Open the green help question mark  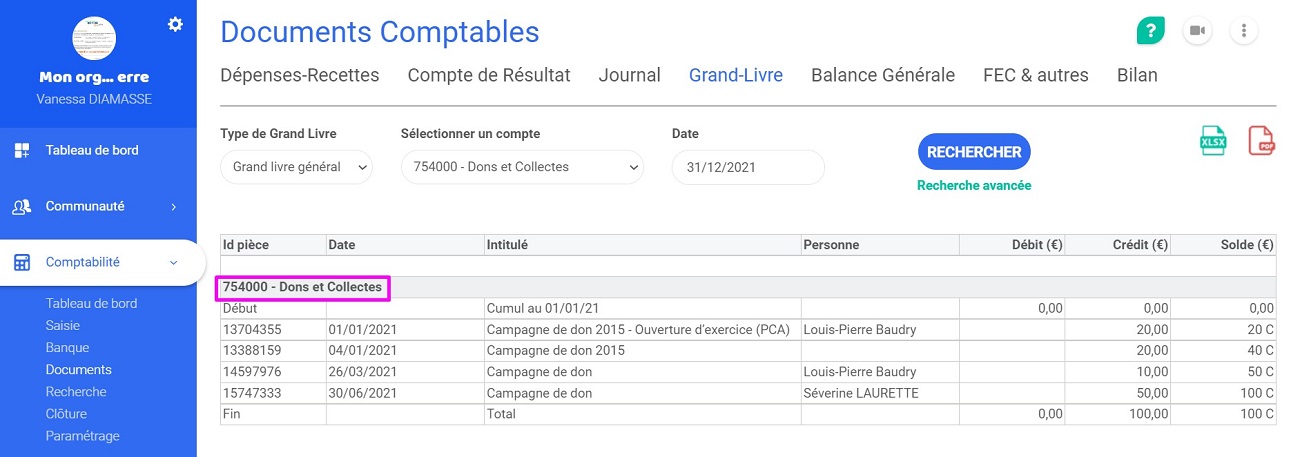click(x=1151, y=31)
